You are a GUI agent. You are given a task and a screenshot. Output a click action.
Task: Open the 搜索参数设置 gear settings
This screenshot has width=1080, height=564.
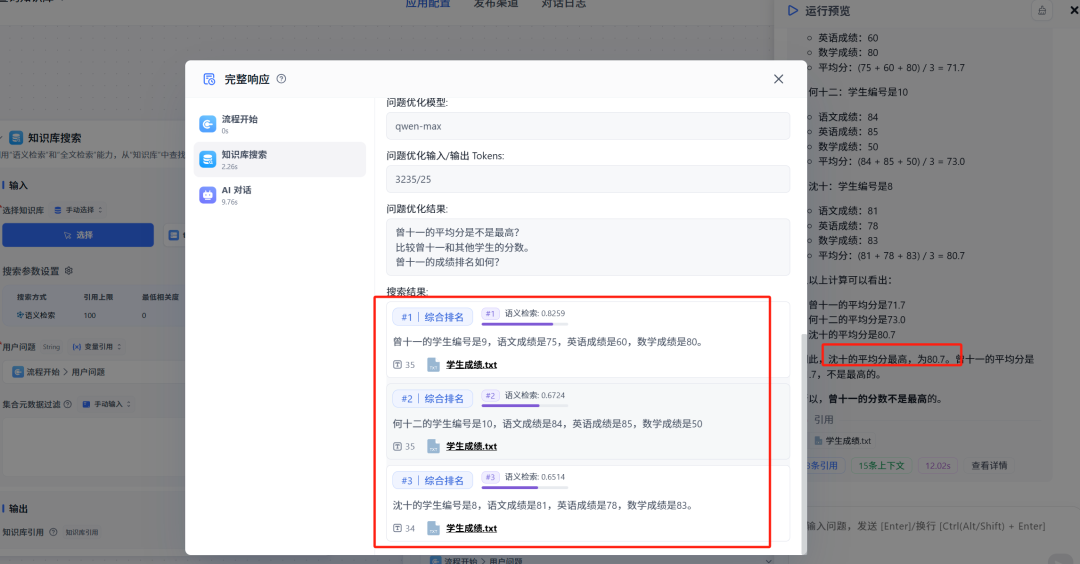(x=69, y=271)
